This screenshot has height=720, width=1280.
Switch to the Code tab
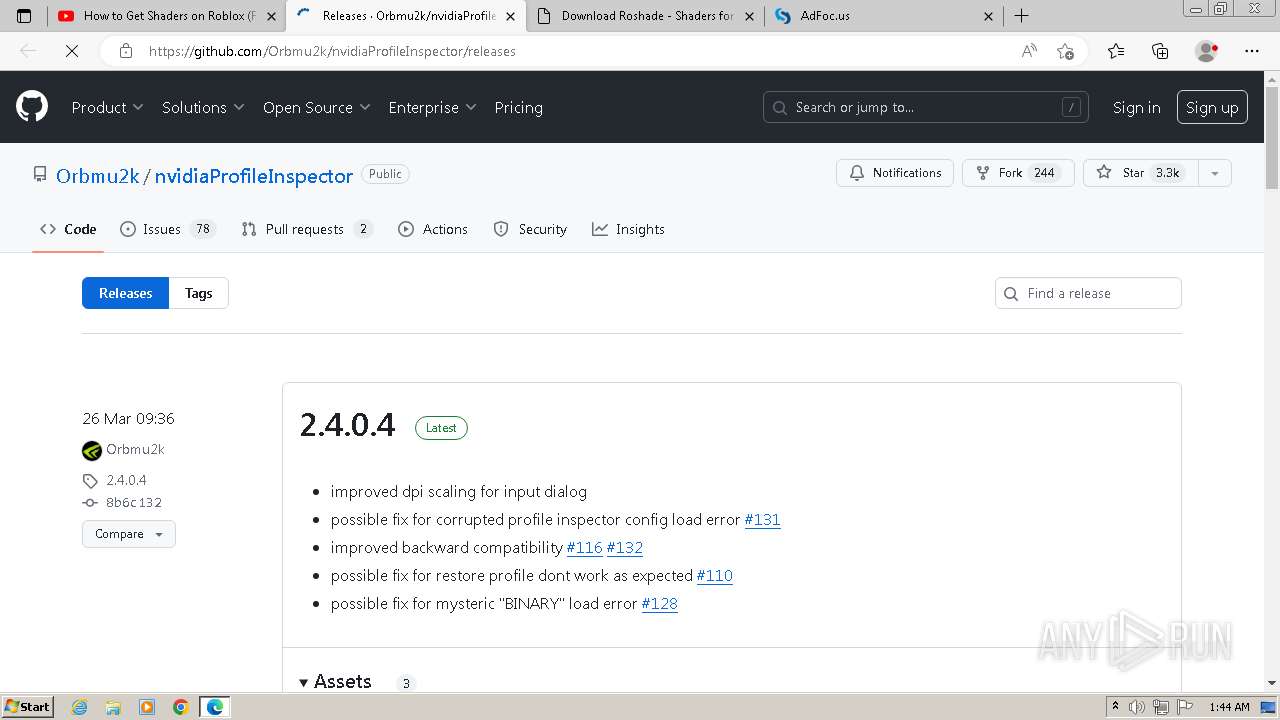[x=68, y=229]
